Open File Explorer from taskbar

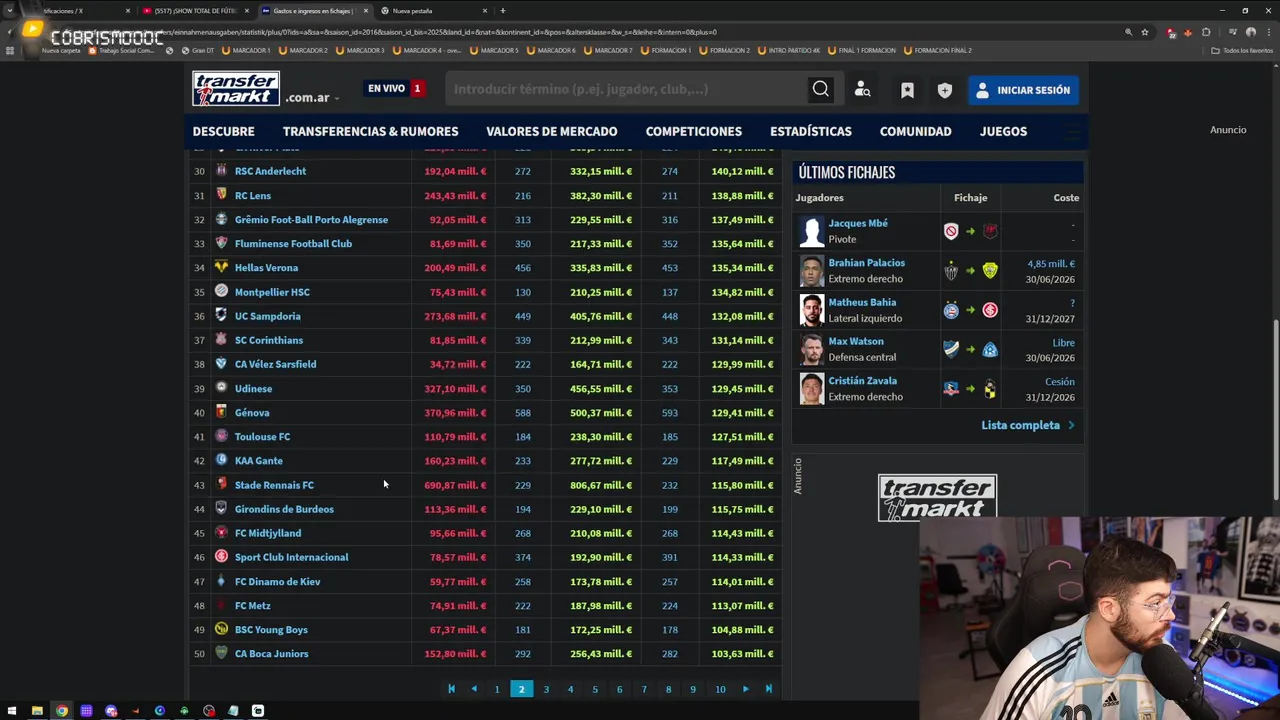[37, 711]
